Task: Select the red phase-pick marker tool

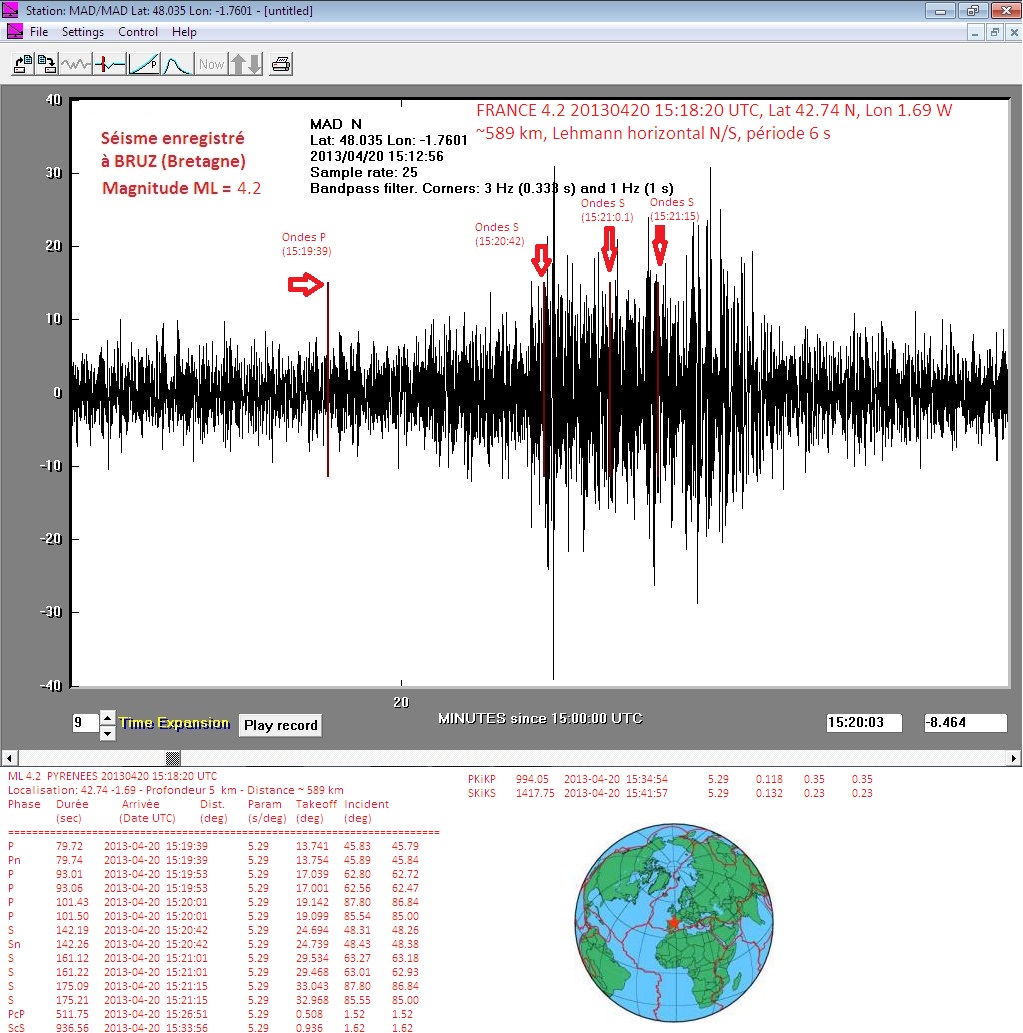Action: click(x=110, y=64)
